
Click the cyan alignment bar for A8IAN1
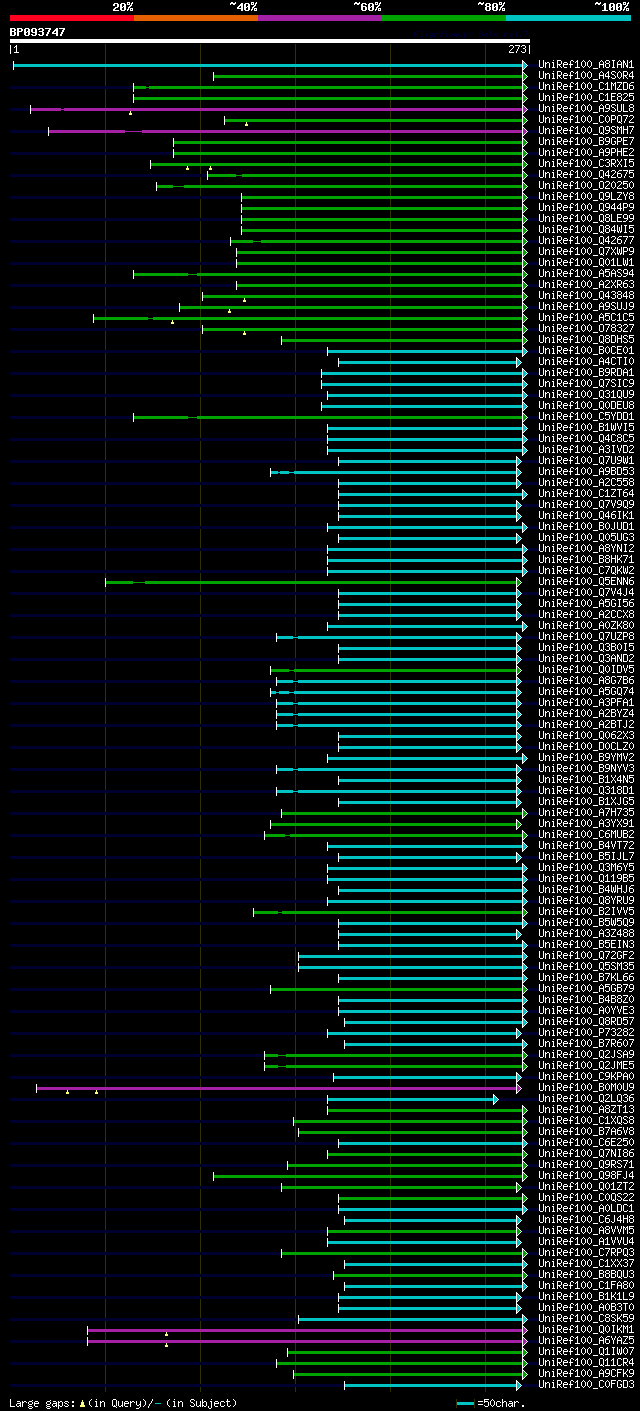point(270,65)
